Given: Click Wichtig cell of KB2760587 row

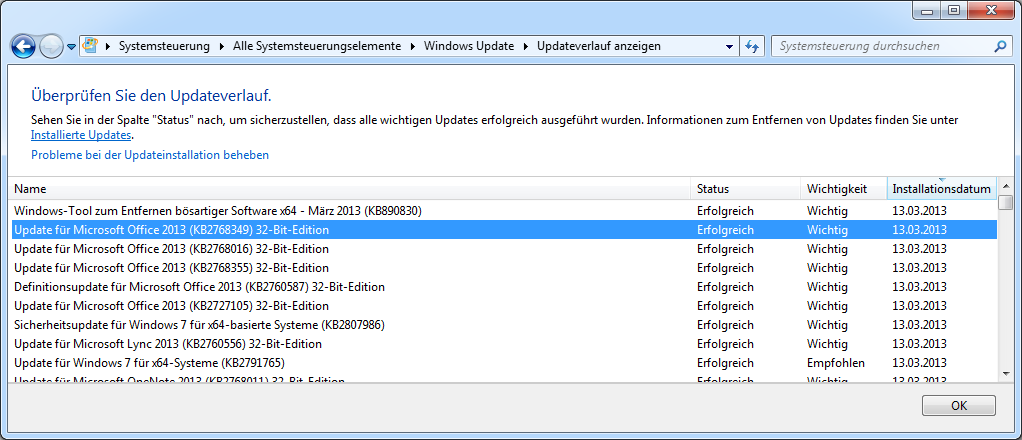Looking at the screenshot, I should click(826, 287).
